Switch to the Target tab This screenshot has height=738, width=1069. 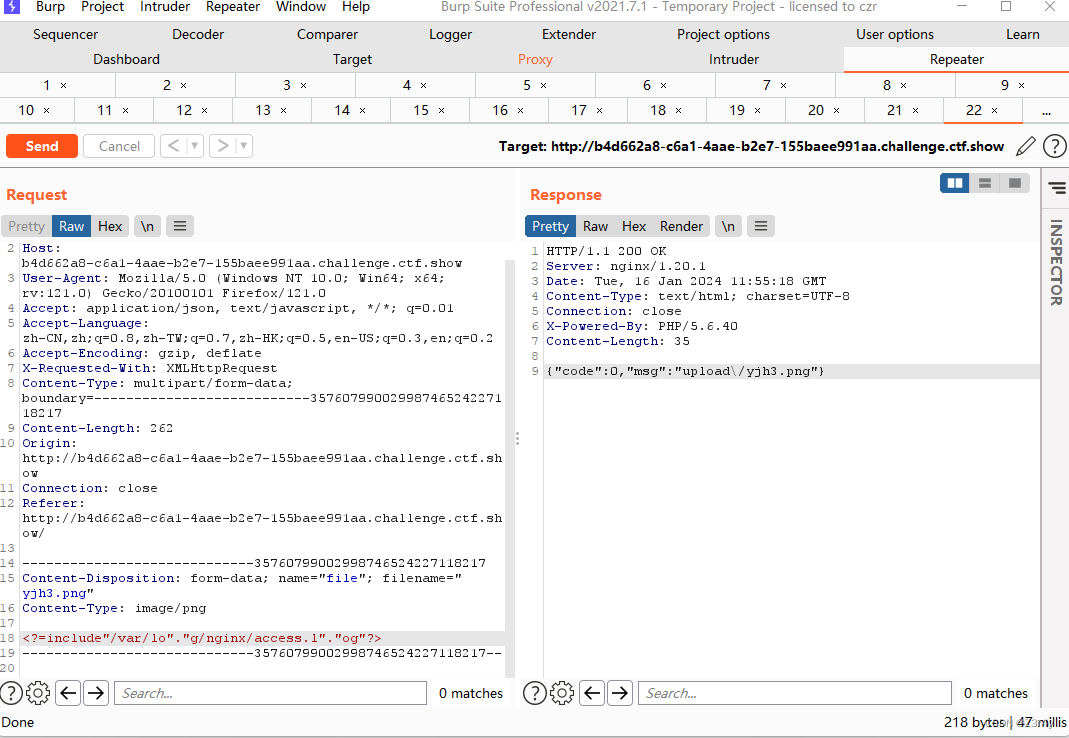click(x=352, y=59)
